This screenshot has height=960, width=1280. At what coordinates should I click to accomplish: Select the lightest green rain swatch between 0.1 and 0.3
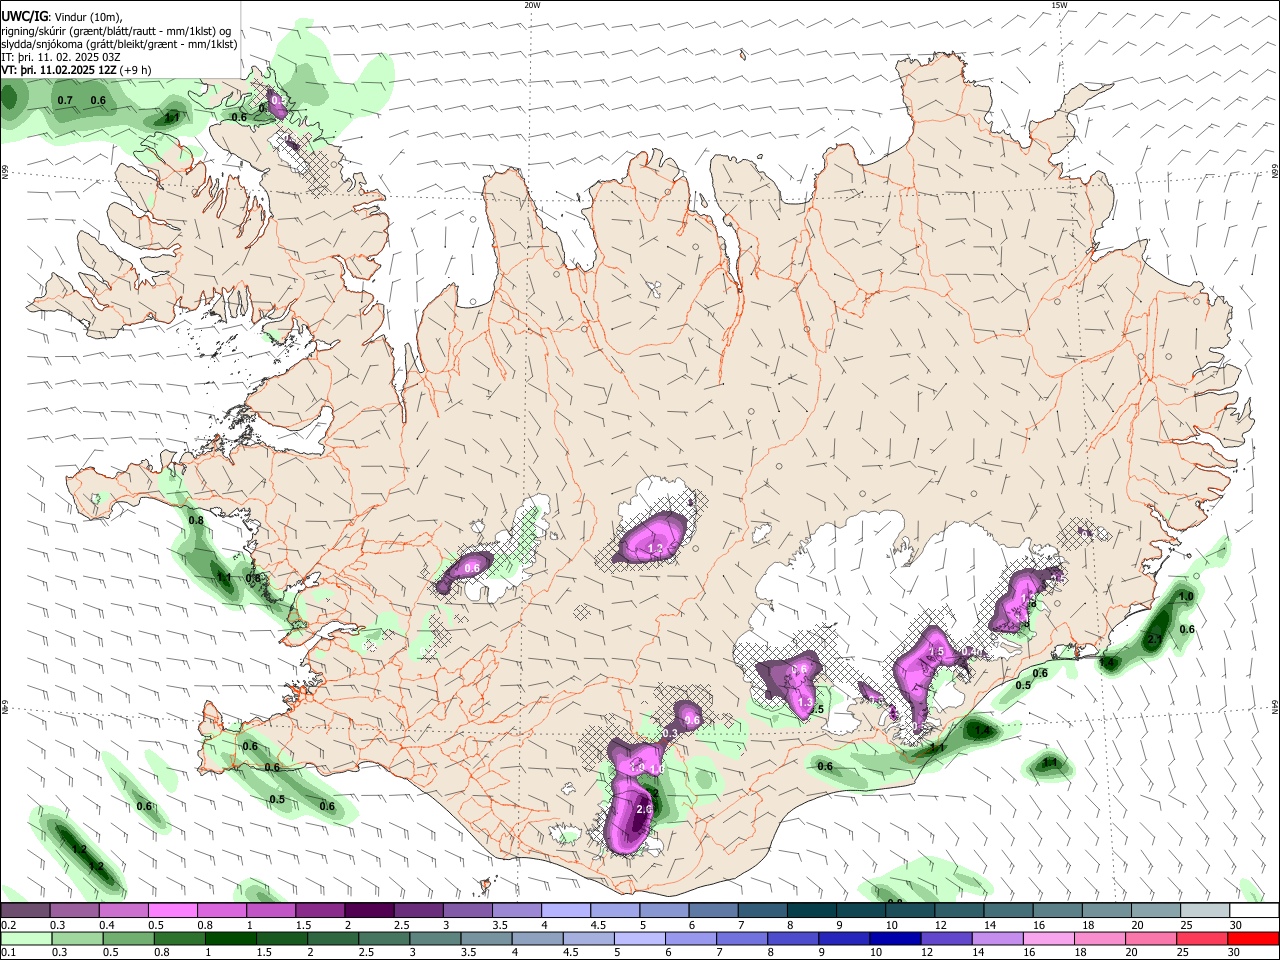[x=26, y=938]
